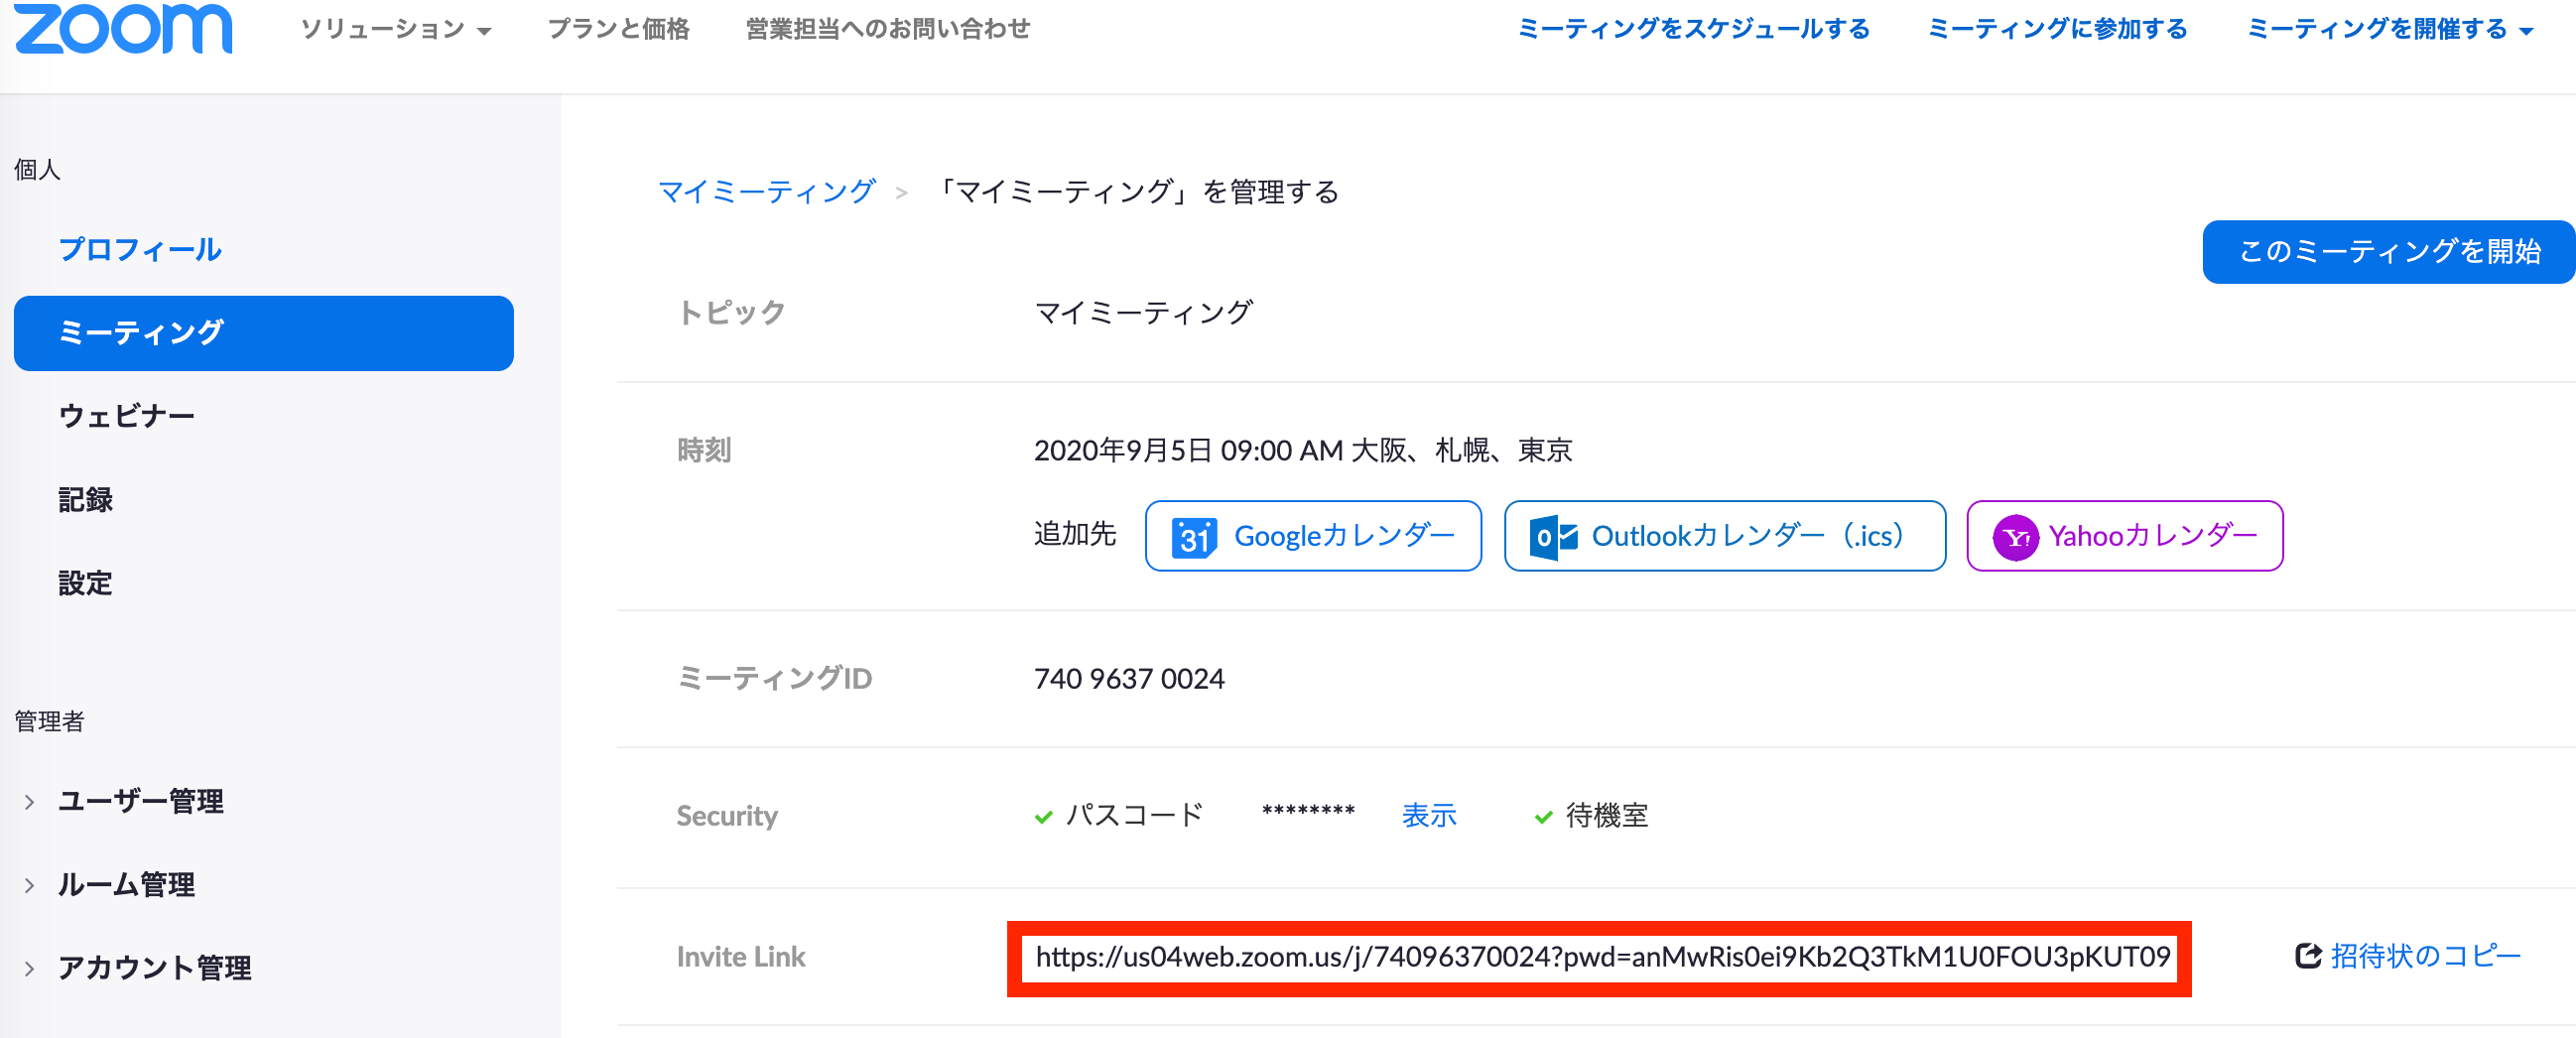Show the passcode via 表示 link

coord(1429,815)
